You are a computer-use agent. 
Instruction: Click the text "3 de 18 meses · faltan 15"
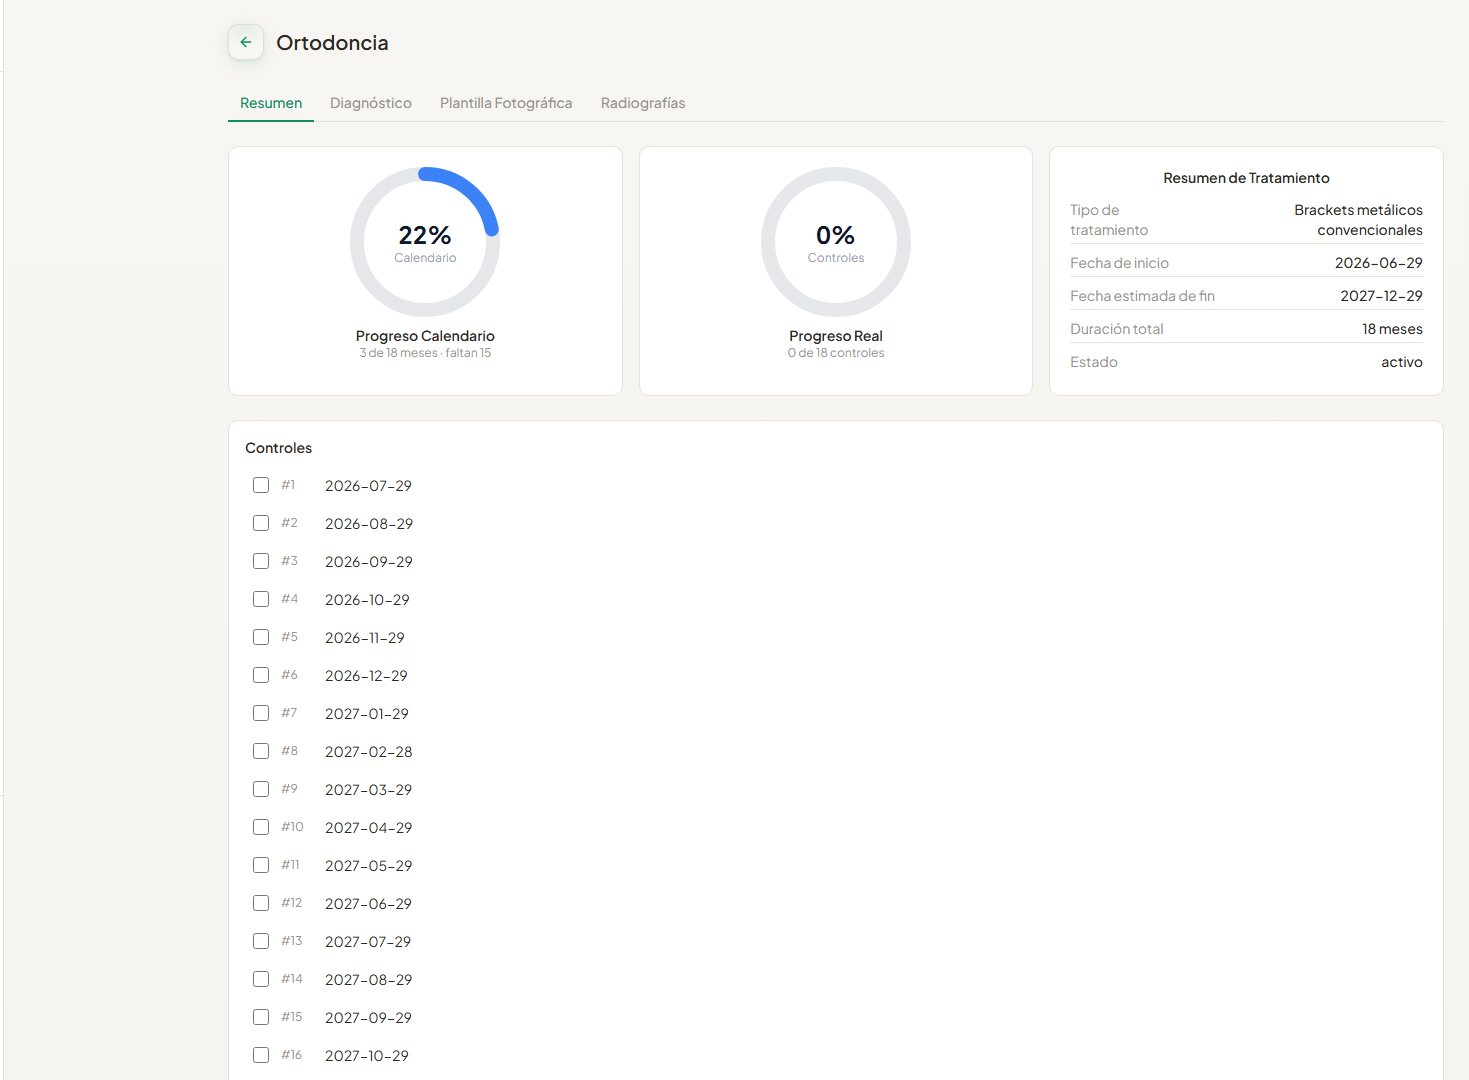(425, 353)
